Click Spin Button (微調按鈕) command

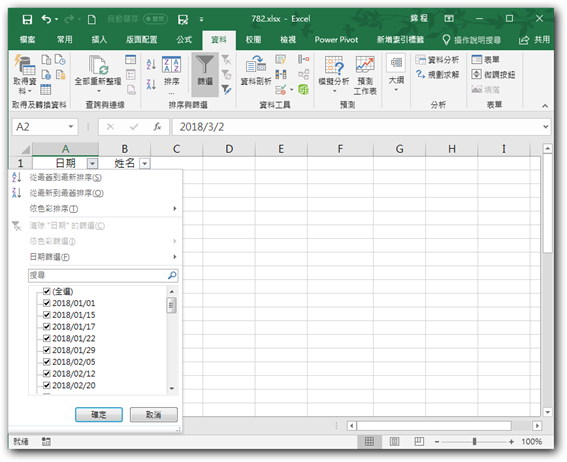click(493, 74)
